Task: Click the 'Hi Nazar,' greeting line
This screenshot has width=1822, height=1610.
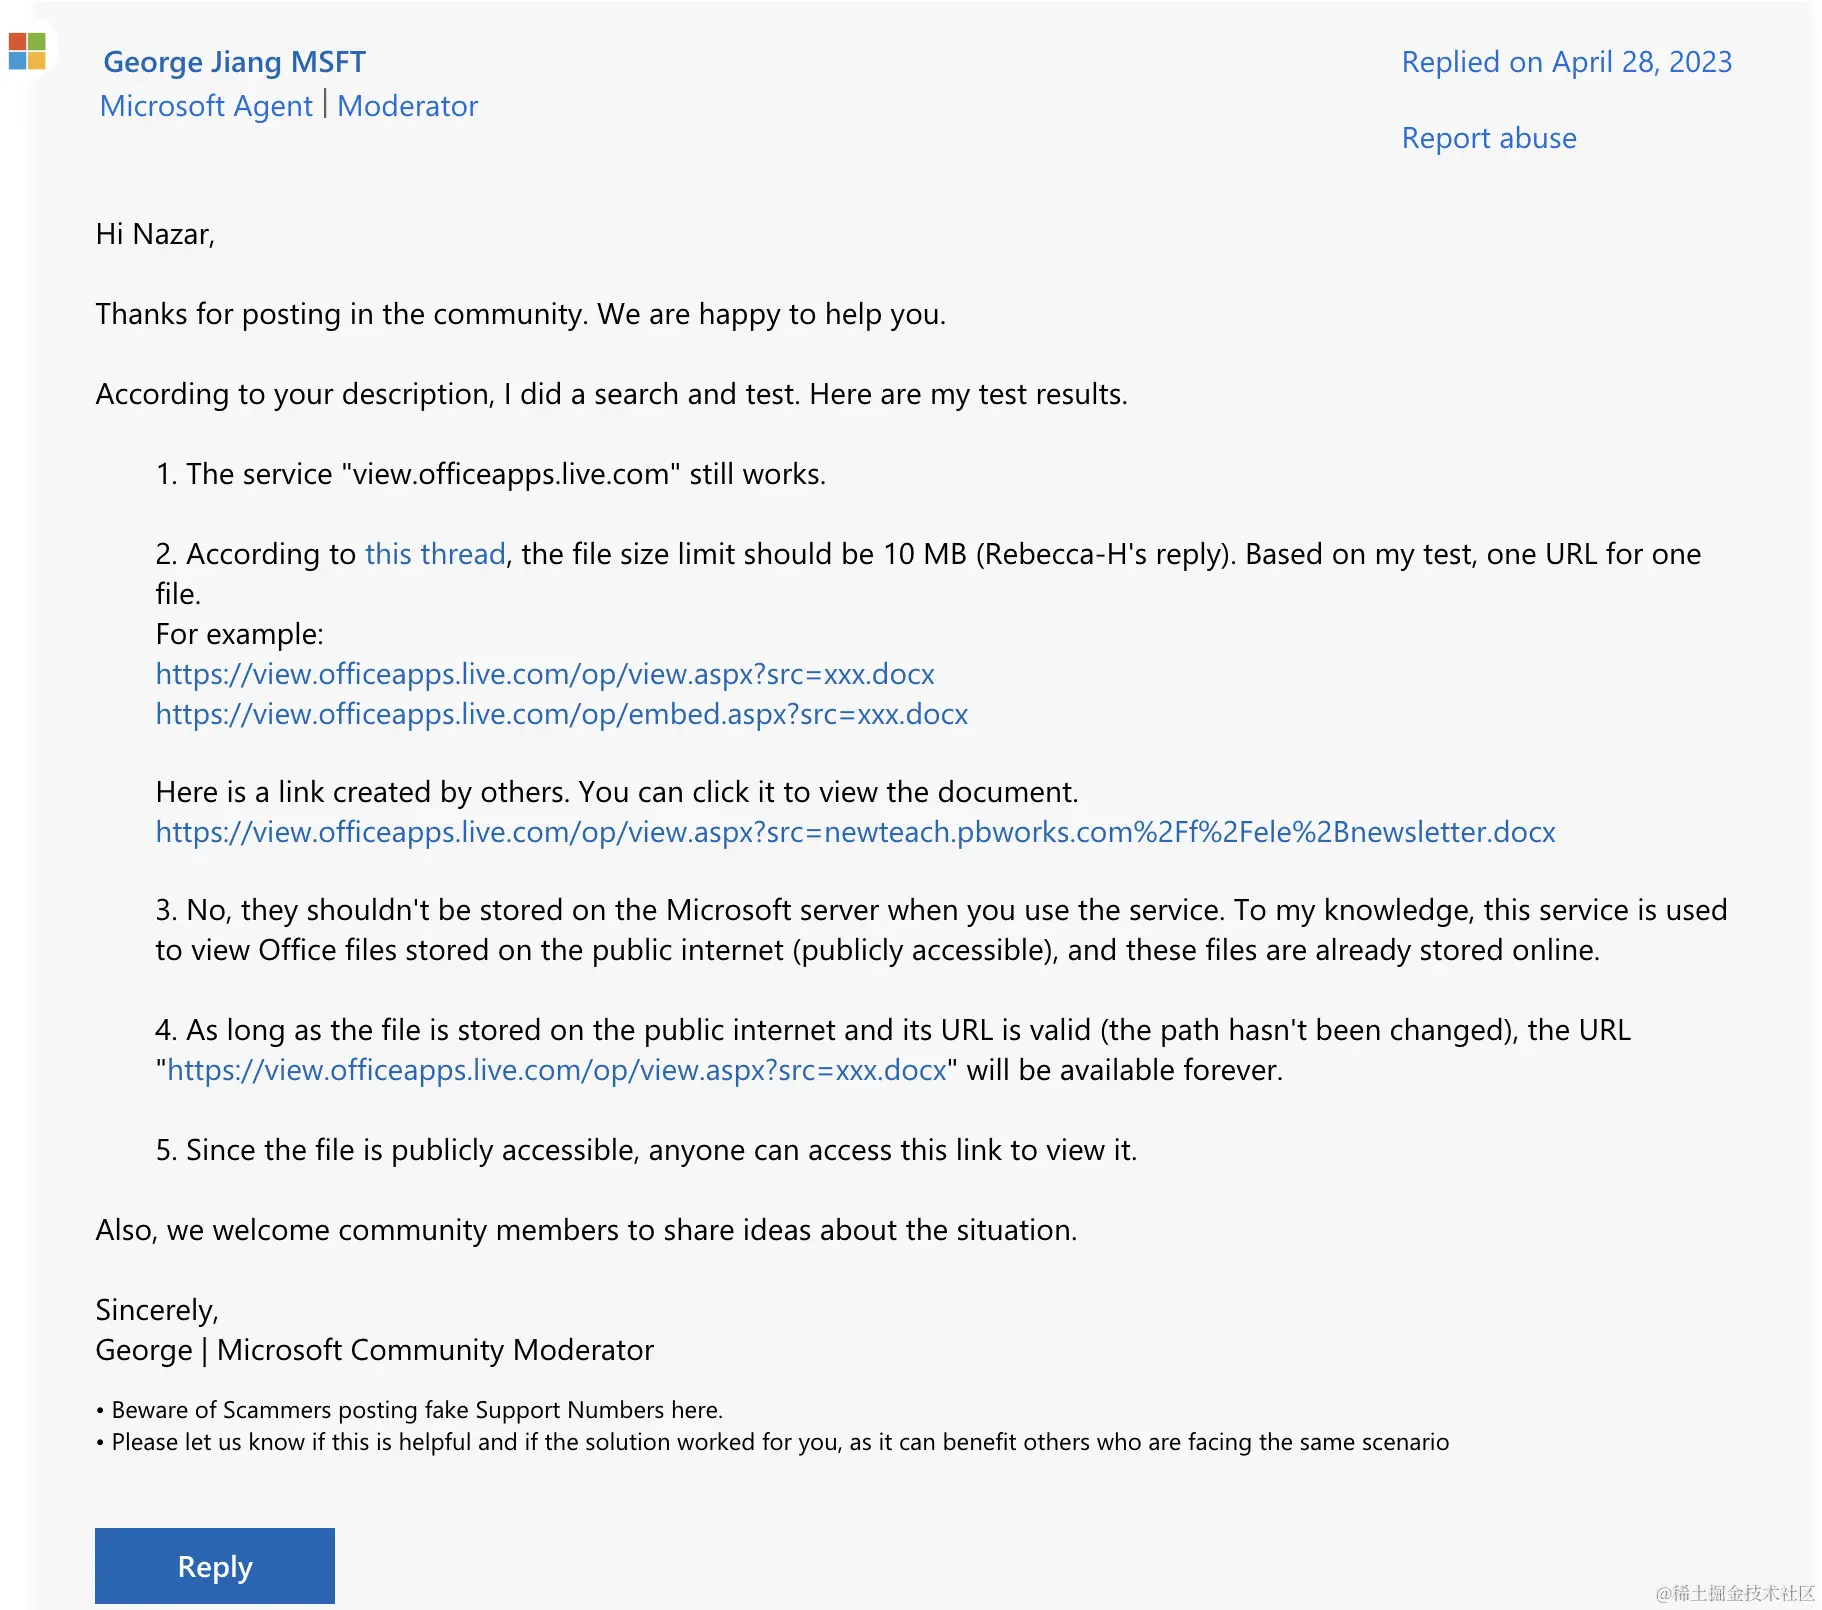Action: pyautogui.click(x=155, y=234)
